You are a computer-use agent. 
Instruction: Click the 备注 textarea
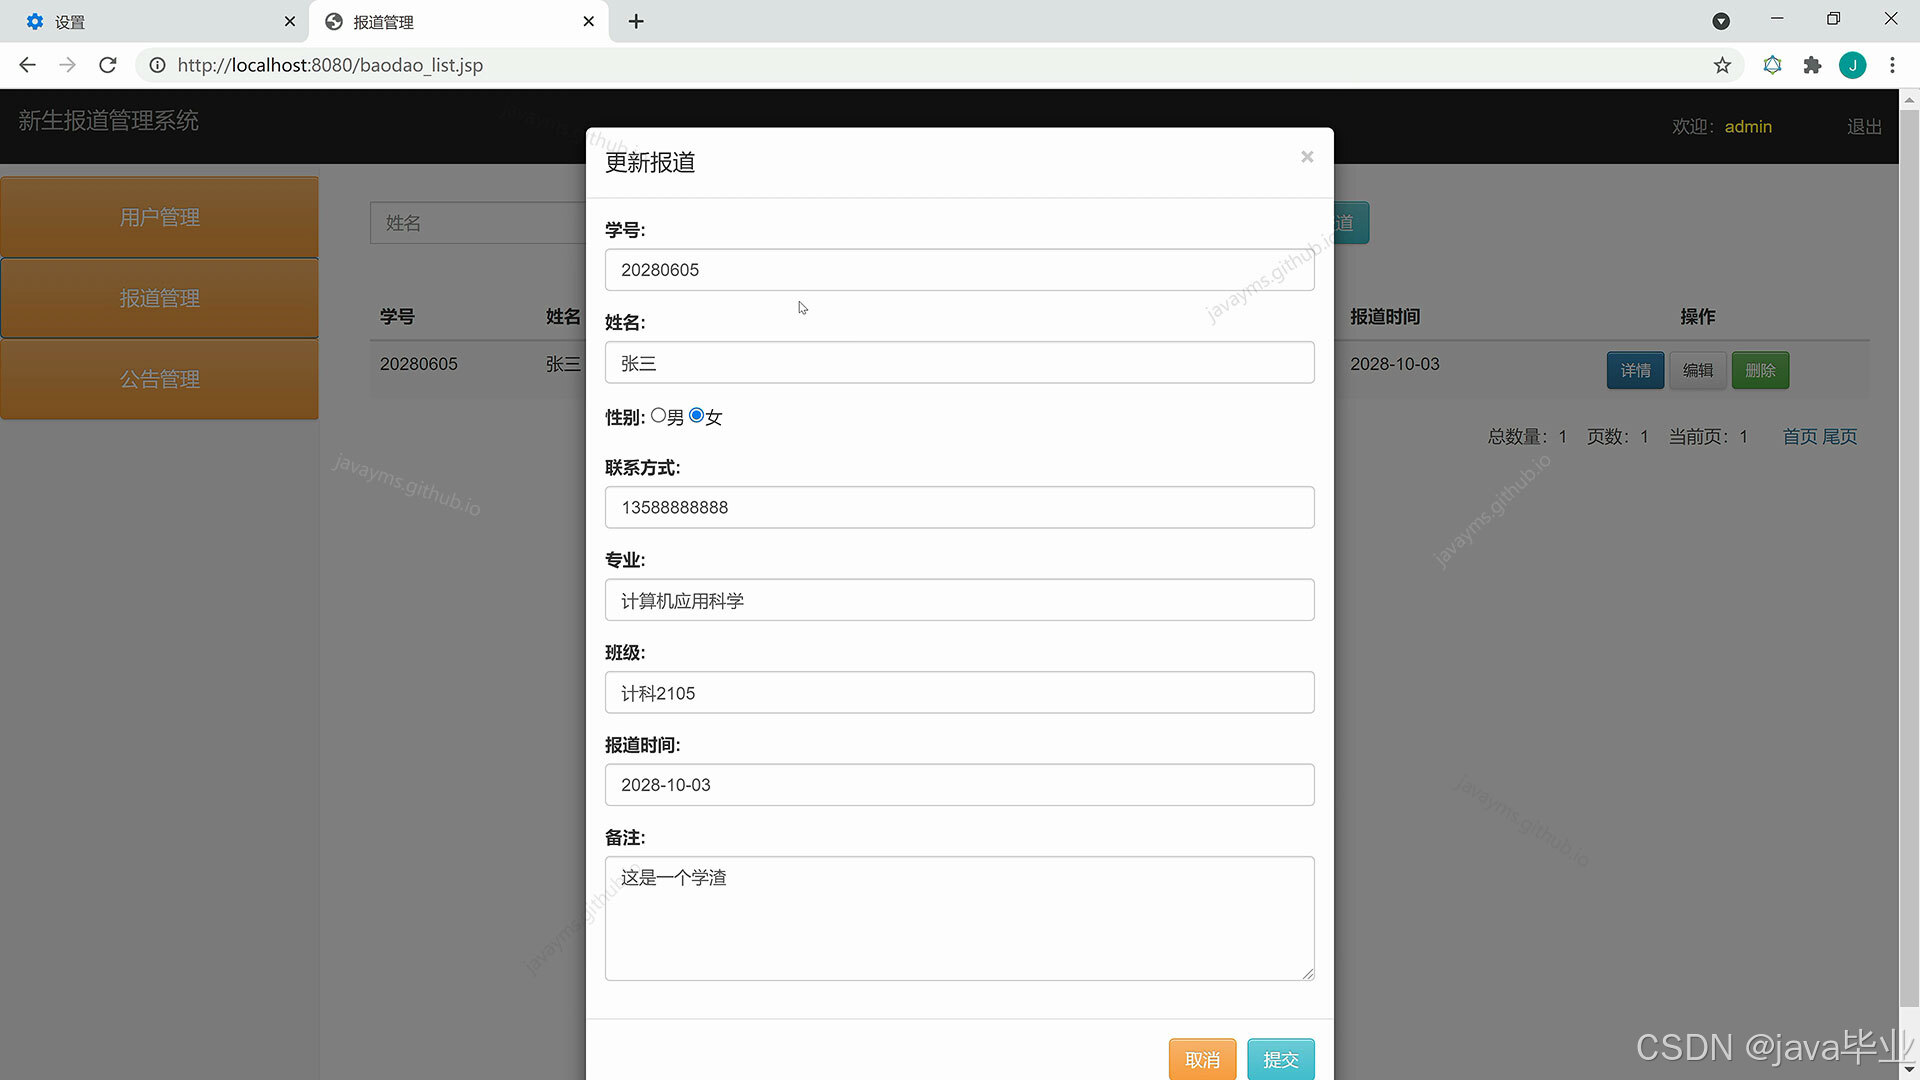[959, 918]
